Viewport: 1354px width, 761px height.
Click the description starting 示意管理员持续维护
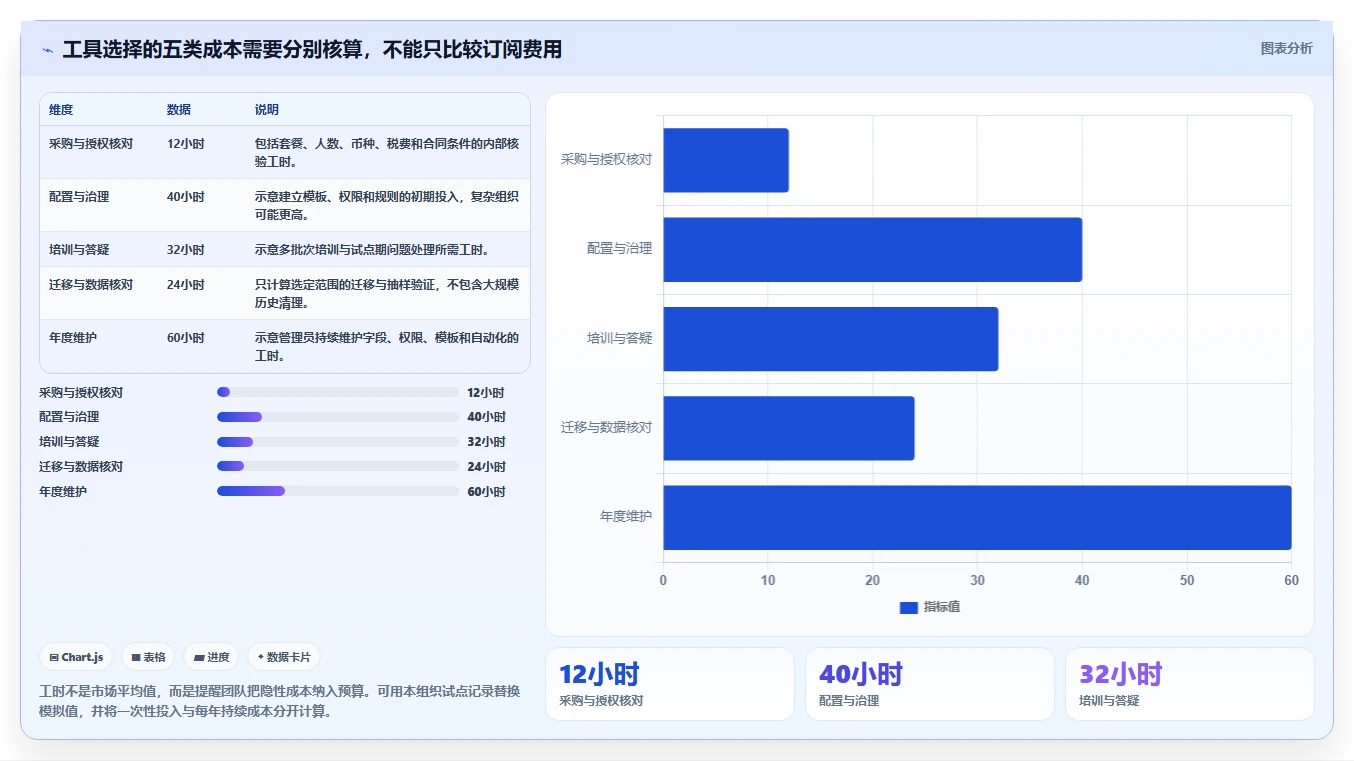[x=387, y=346]
